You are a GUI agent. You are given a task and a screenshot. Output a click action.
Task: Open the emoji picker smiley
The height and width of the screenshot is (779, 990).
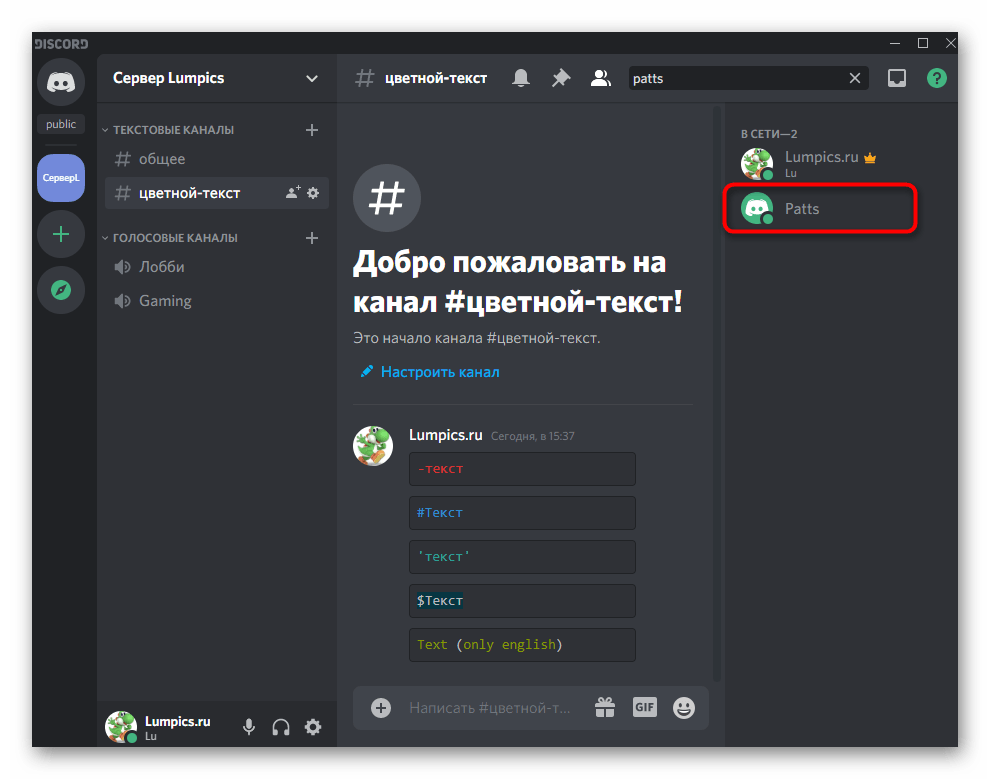pos(684,708)
